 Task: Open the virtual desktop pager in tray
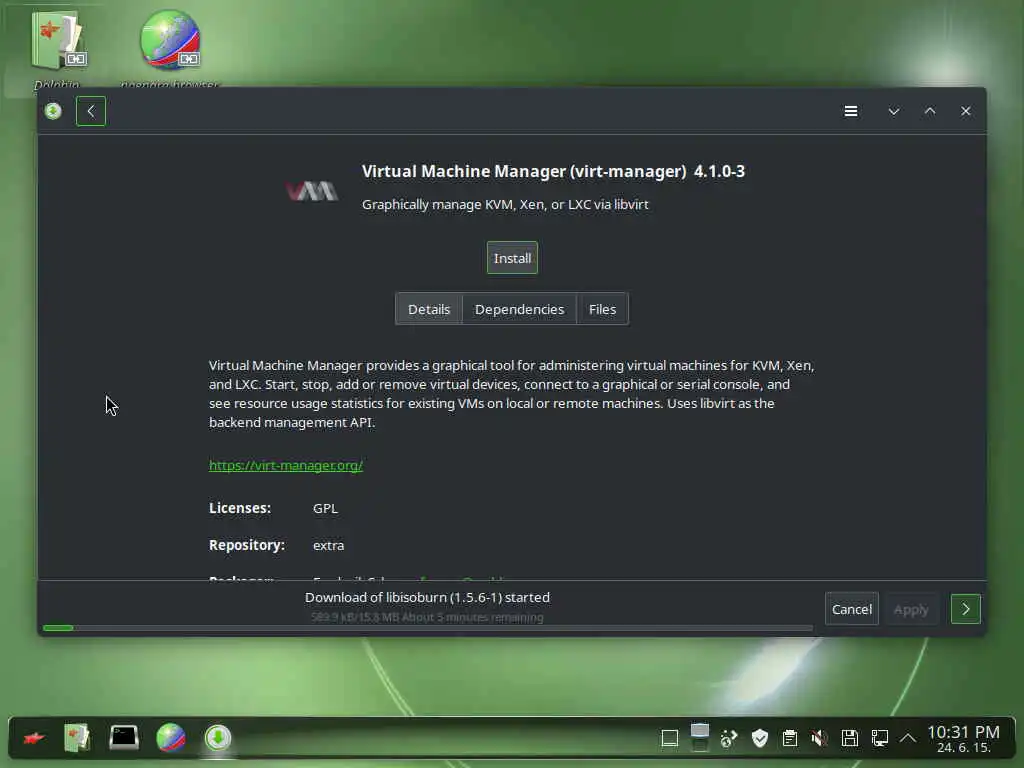point(699,738)
